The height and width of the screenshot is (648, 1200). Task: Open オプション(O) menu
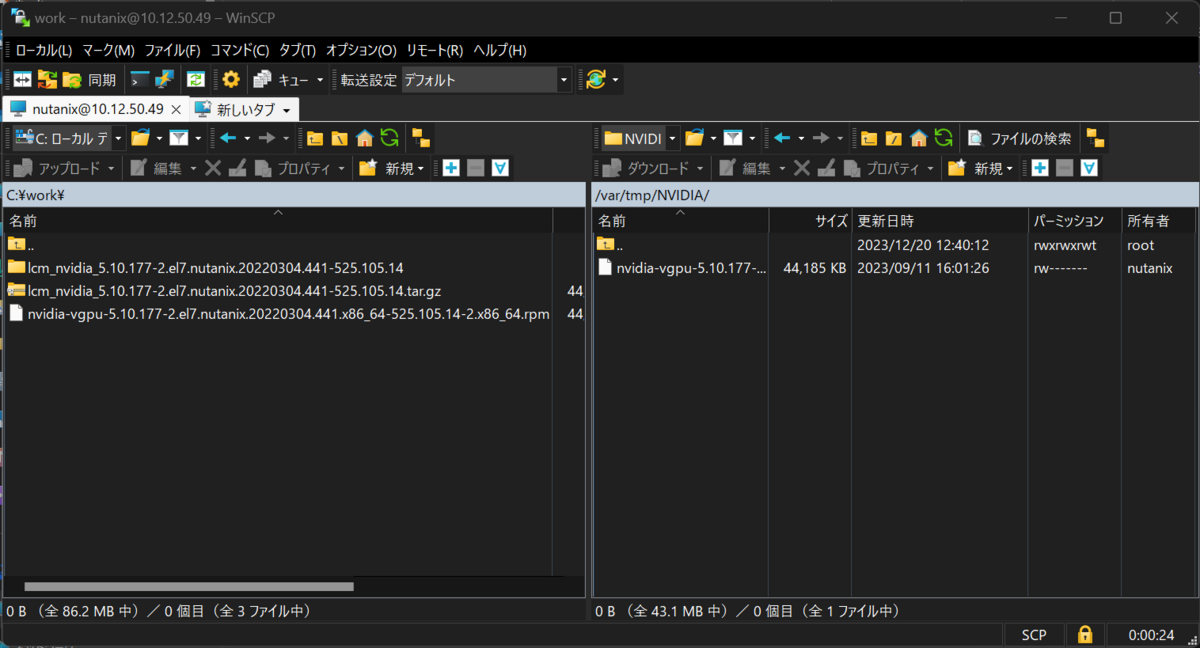coord(361,50)
